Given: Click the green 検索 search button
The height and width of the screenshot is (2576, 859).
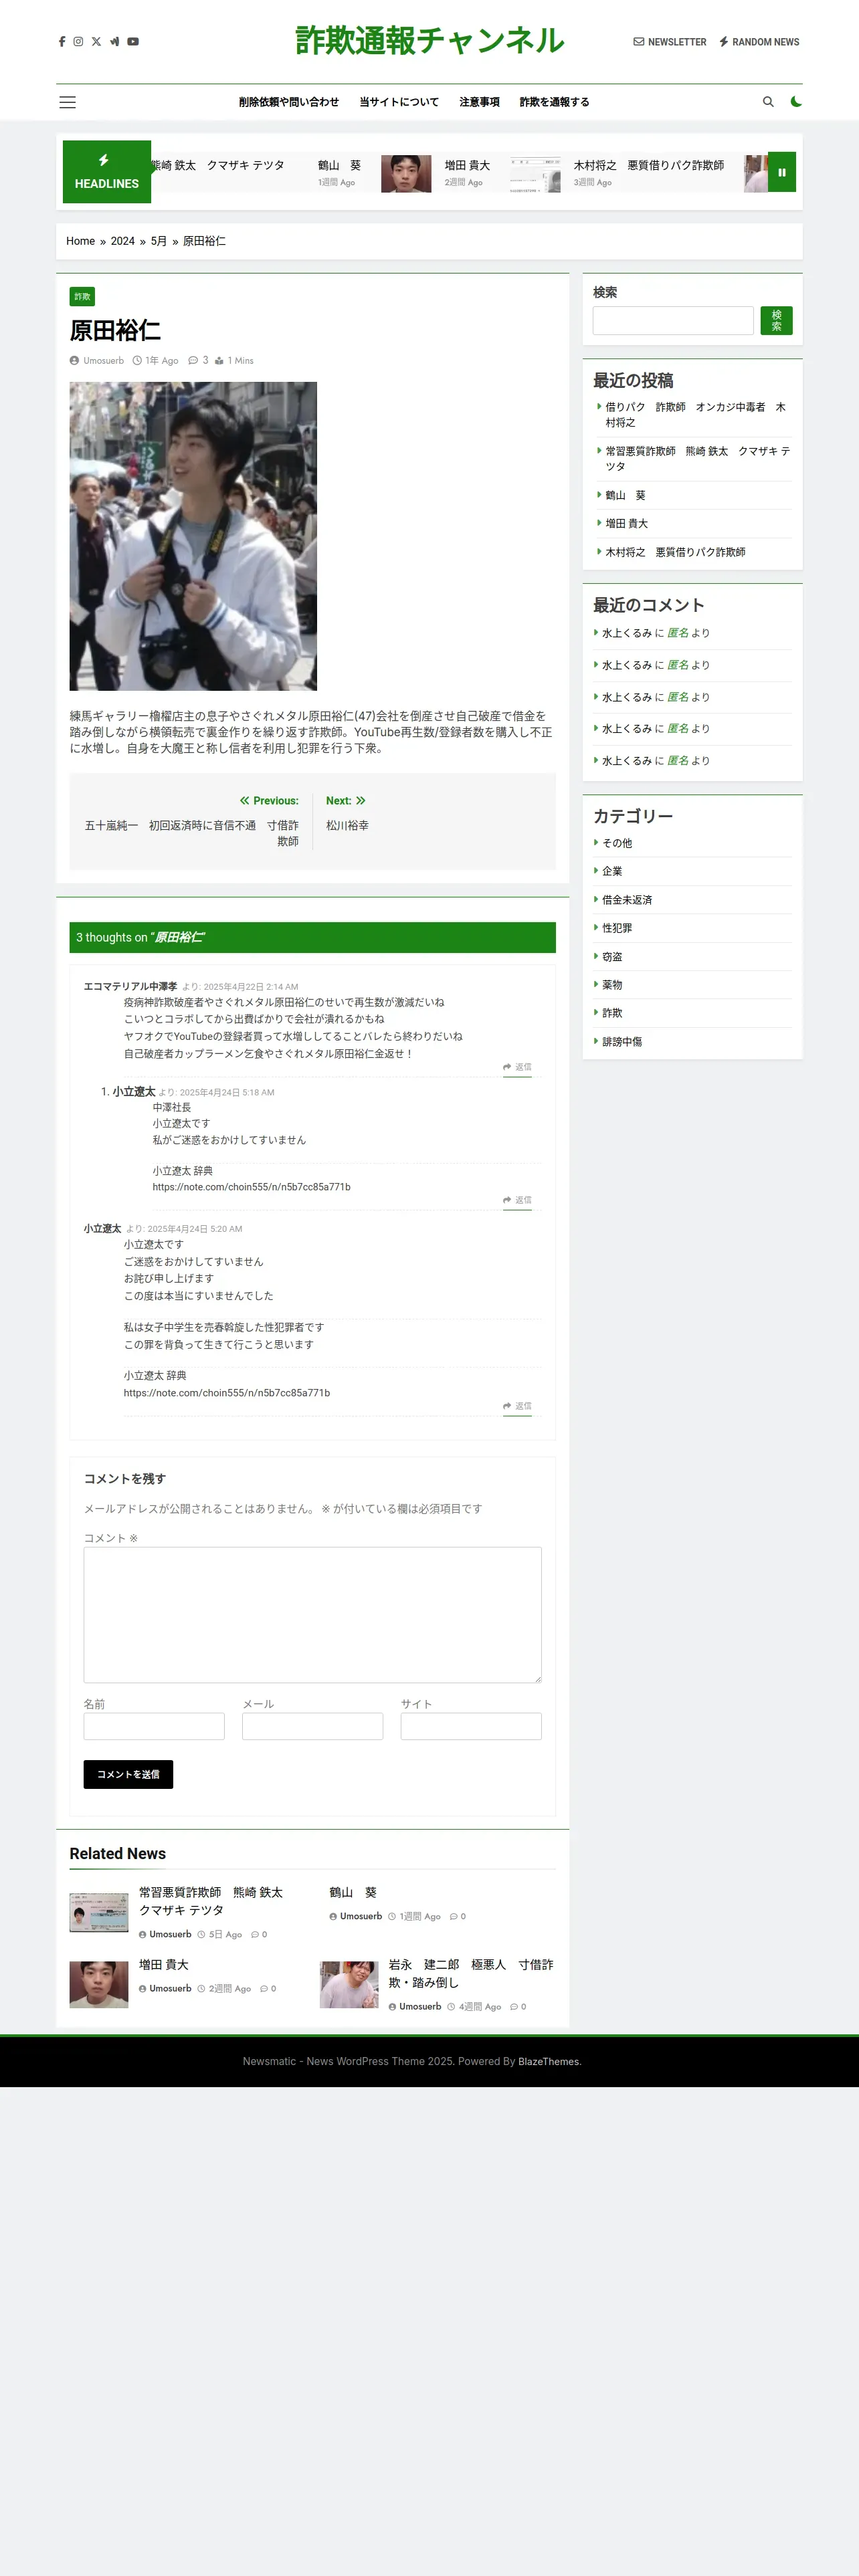Looking at the screenshot, I should click(776, 321).
